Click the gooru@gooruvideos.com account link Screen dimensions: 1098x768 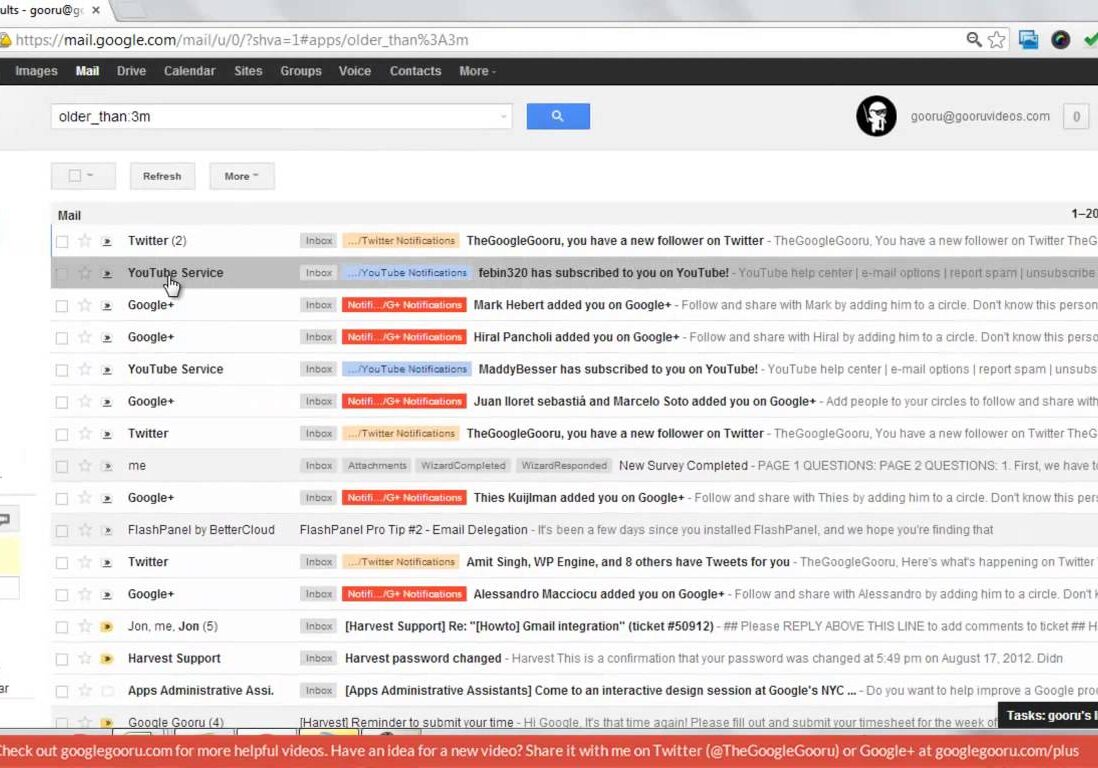[980, 116]
